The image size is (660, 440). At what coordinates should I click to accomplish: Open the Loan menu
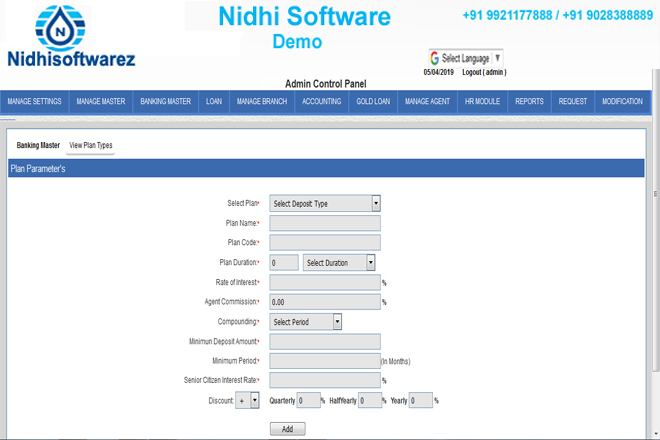(214, 101)
